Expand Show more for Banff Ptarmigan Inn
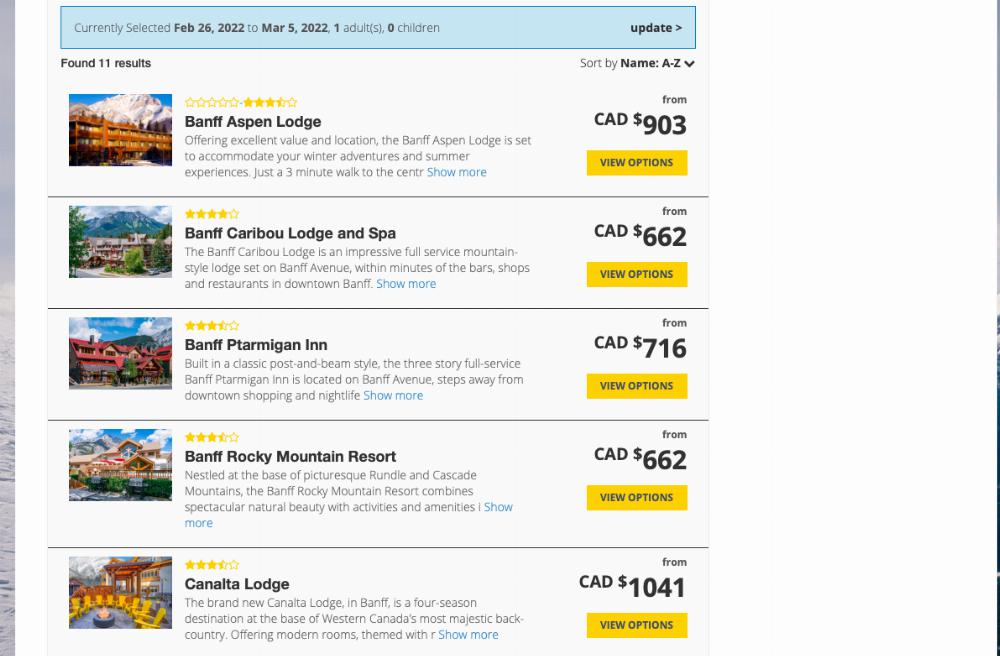1000x656 pixels. click(393, 395)
